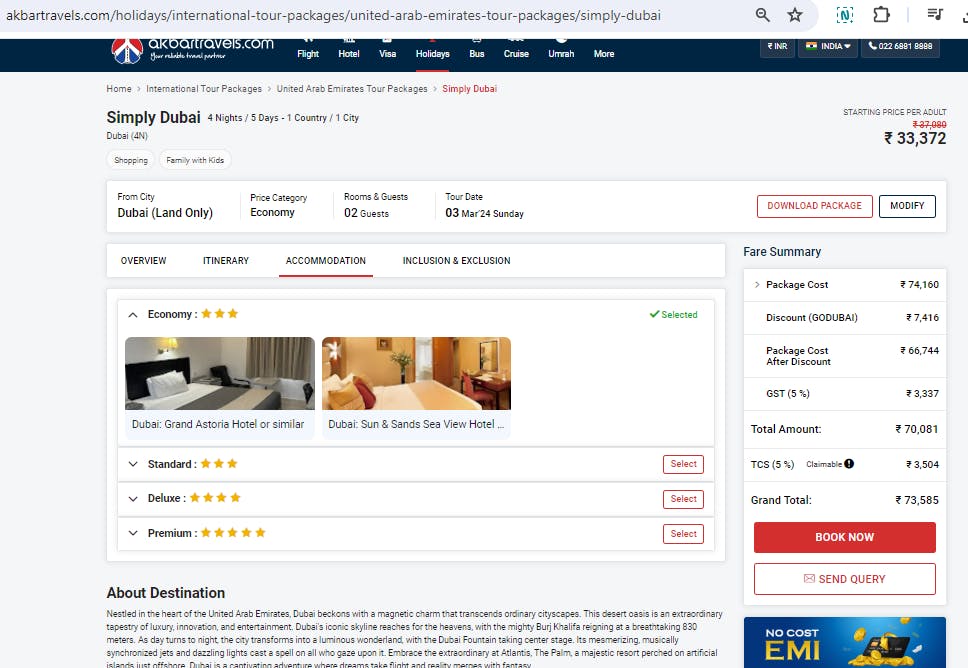Click the starting price ₹ 33,372
The height and width of the screenshot is (668, 968).
(915, 138)
